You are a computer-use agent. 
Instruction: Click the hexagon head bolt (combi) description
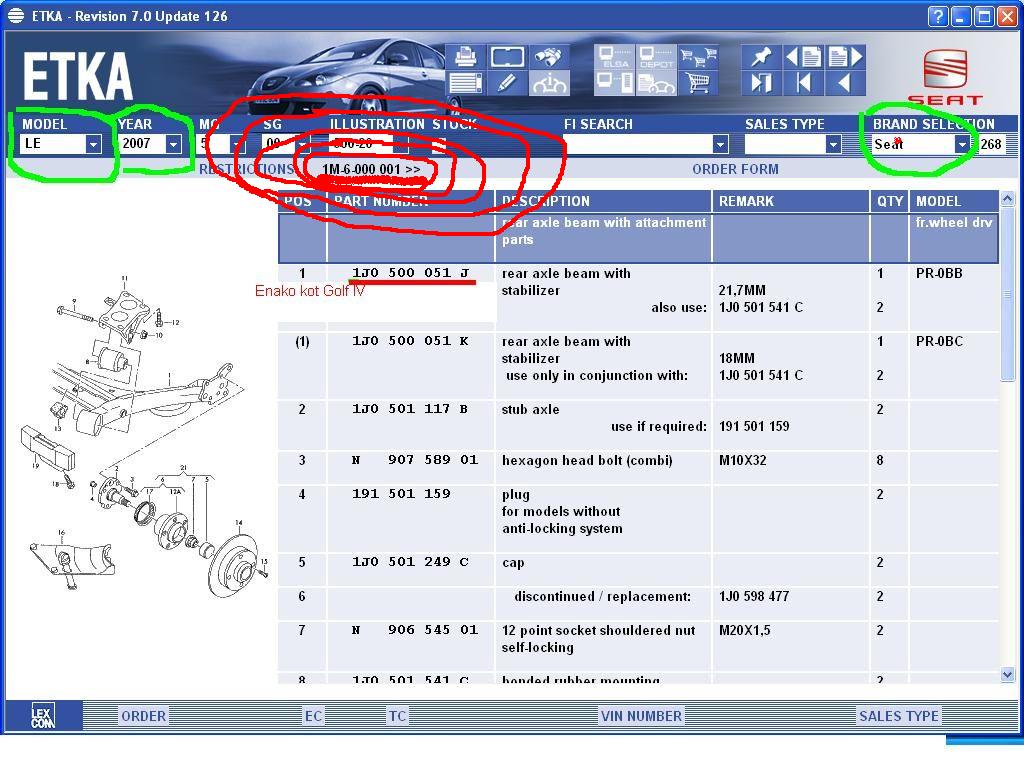[x=587, y=460]
